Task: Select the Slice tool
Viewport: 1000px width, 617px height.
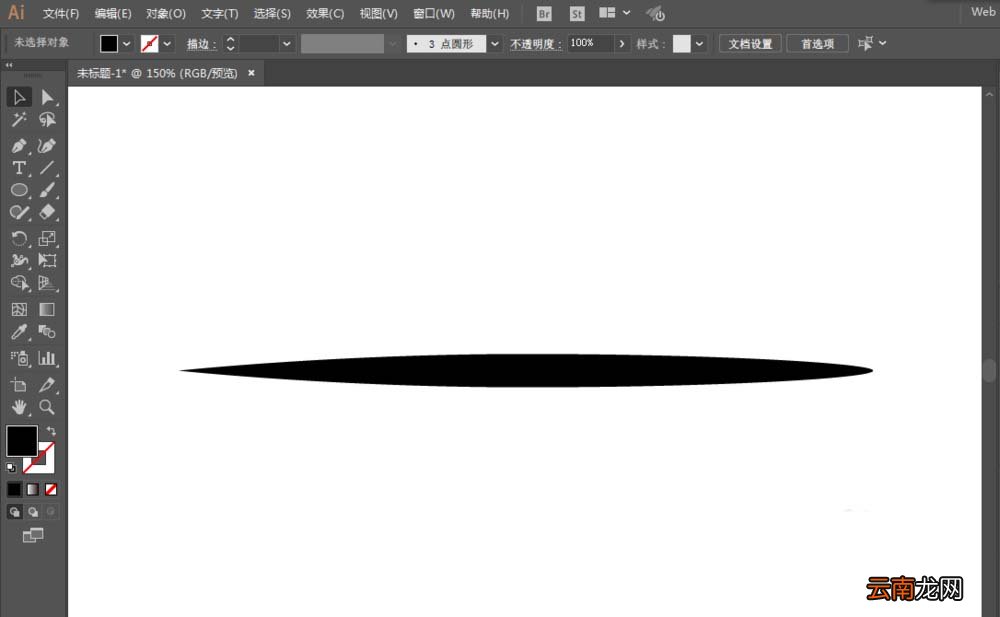Action: pos(47,385)
